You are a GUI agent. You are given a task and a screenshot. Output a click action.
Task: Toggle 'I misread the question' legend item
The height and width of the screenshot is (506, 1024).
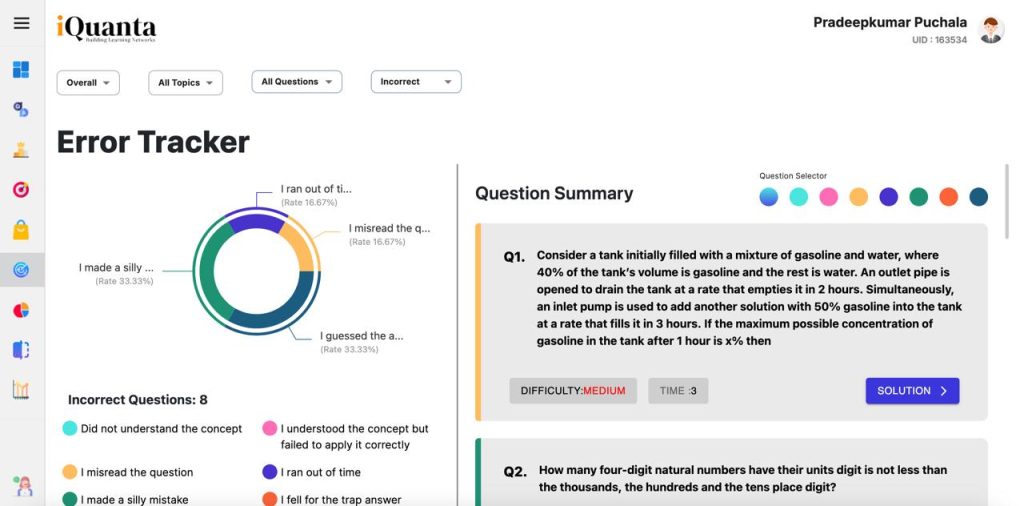[x=128, y=472]
